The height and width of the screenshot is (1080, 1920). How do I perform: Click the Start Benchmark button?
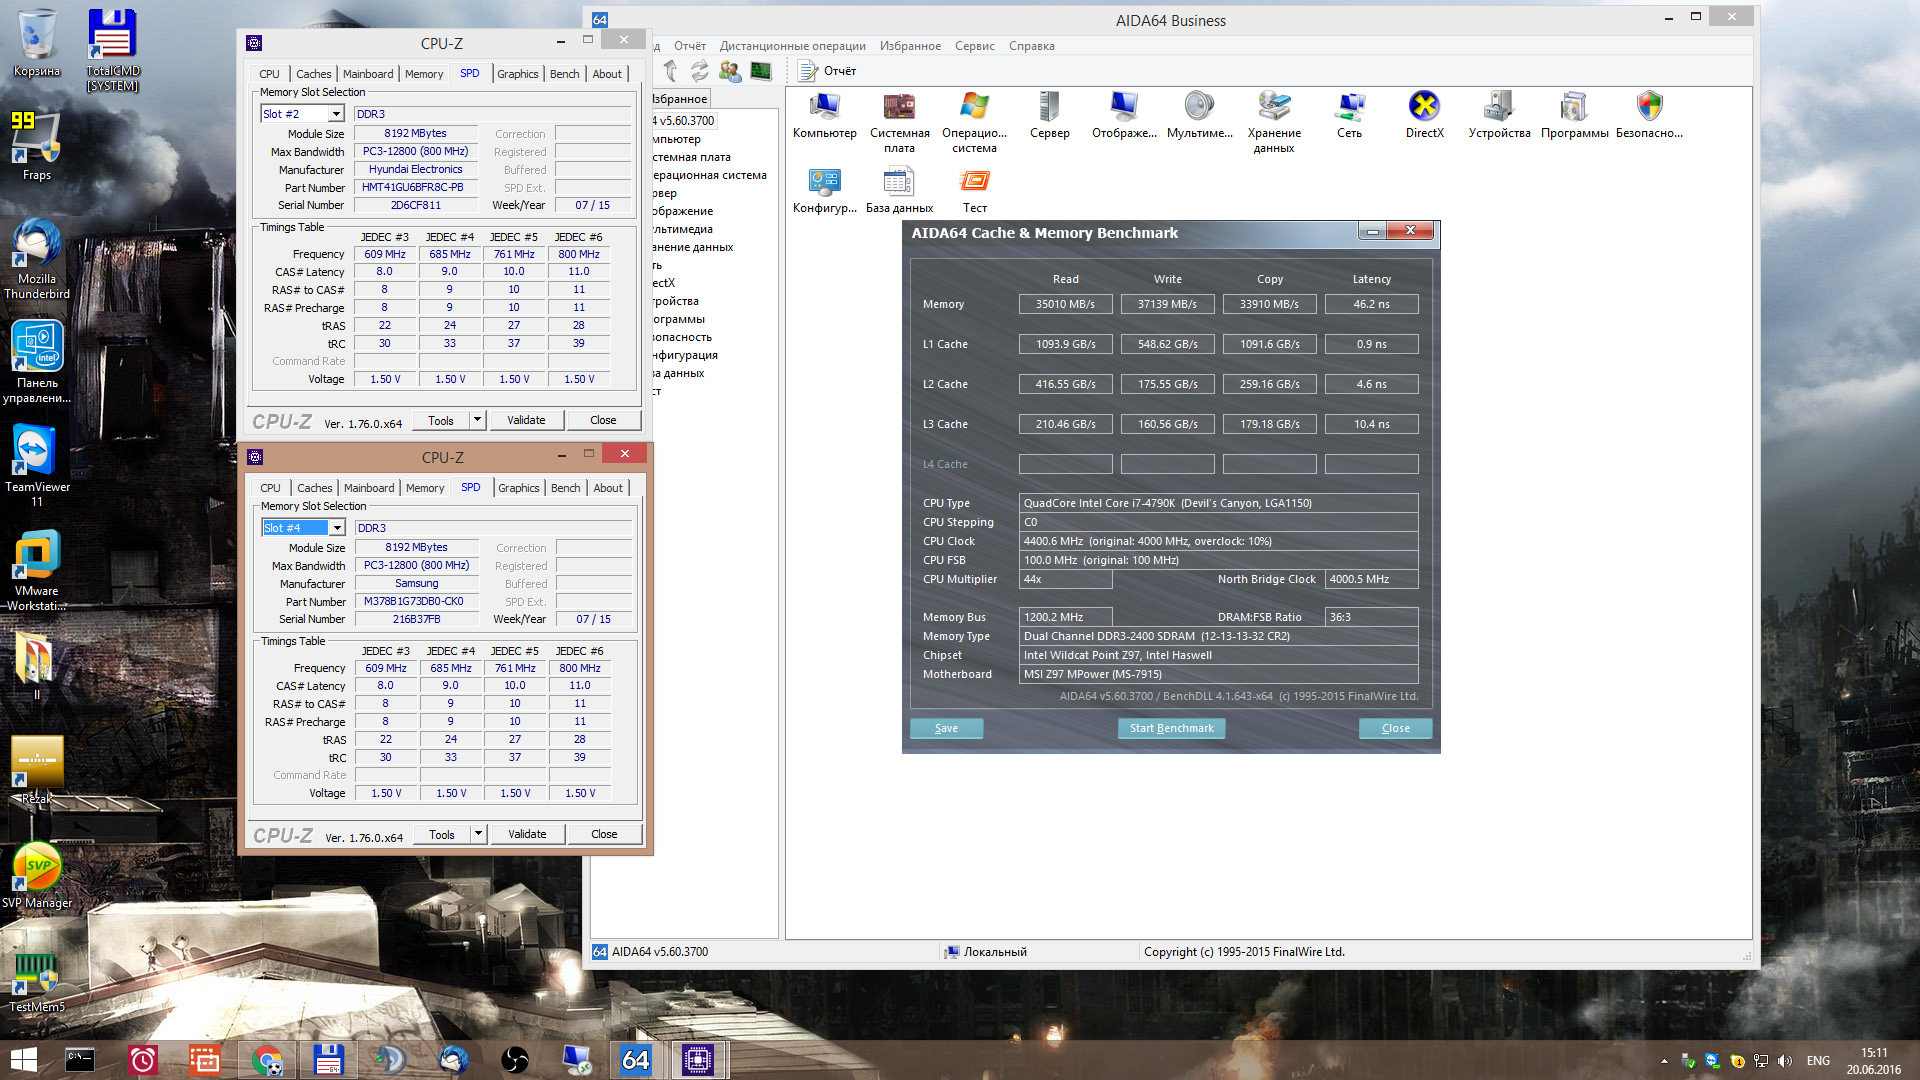[x=1171, y=728]
